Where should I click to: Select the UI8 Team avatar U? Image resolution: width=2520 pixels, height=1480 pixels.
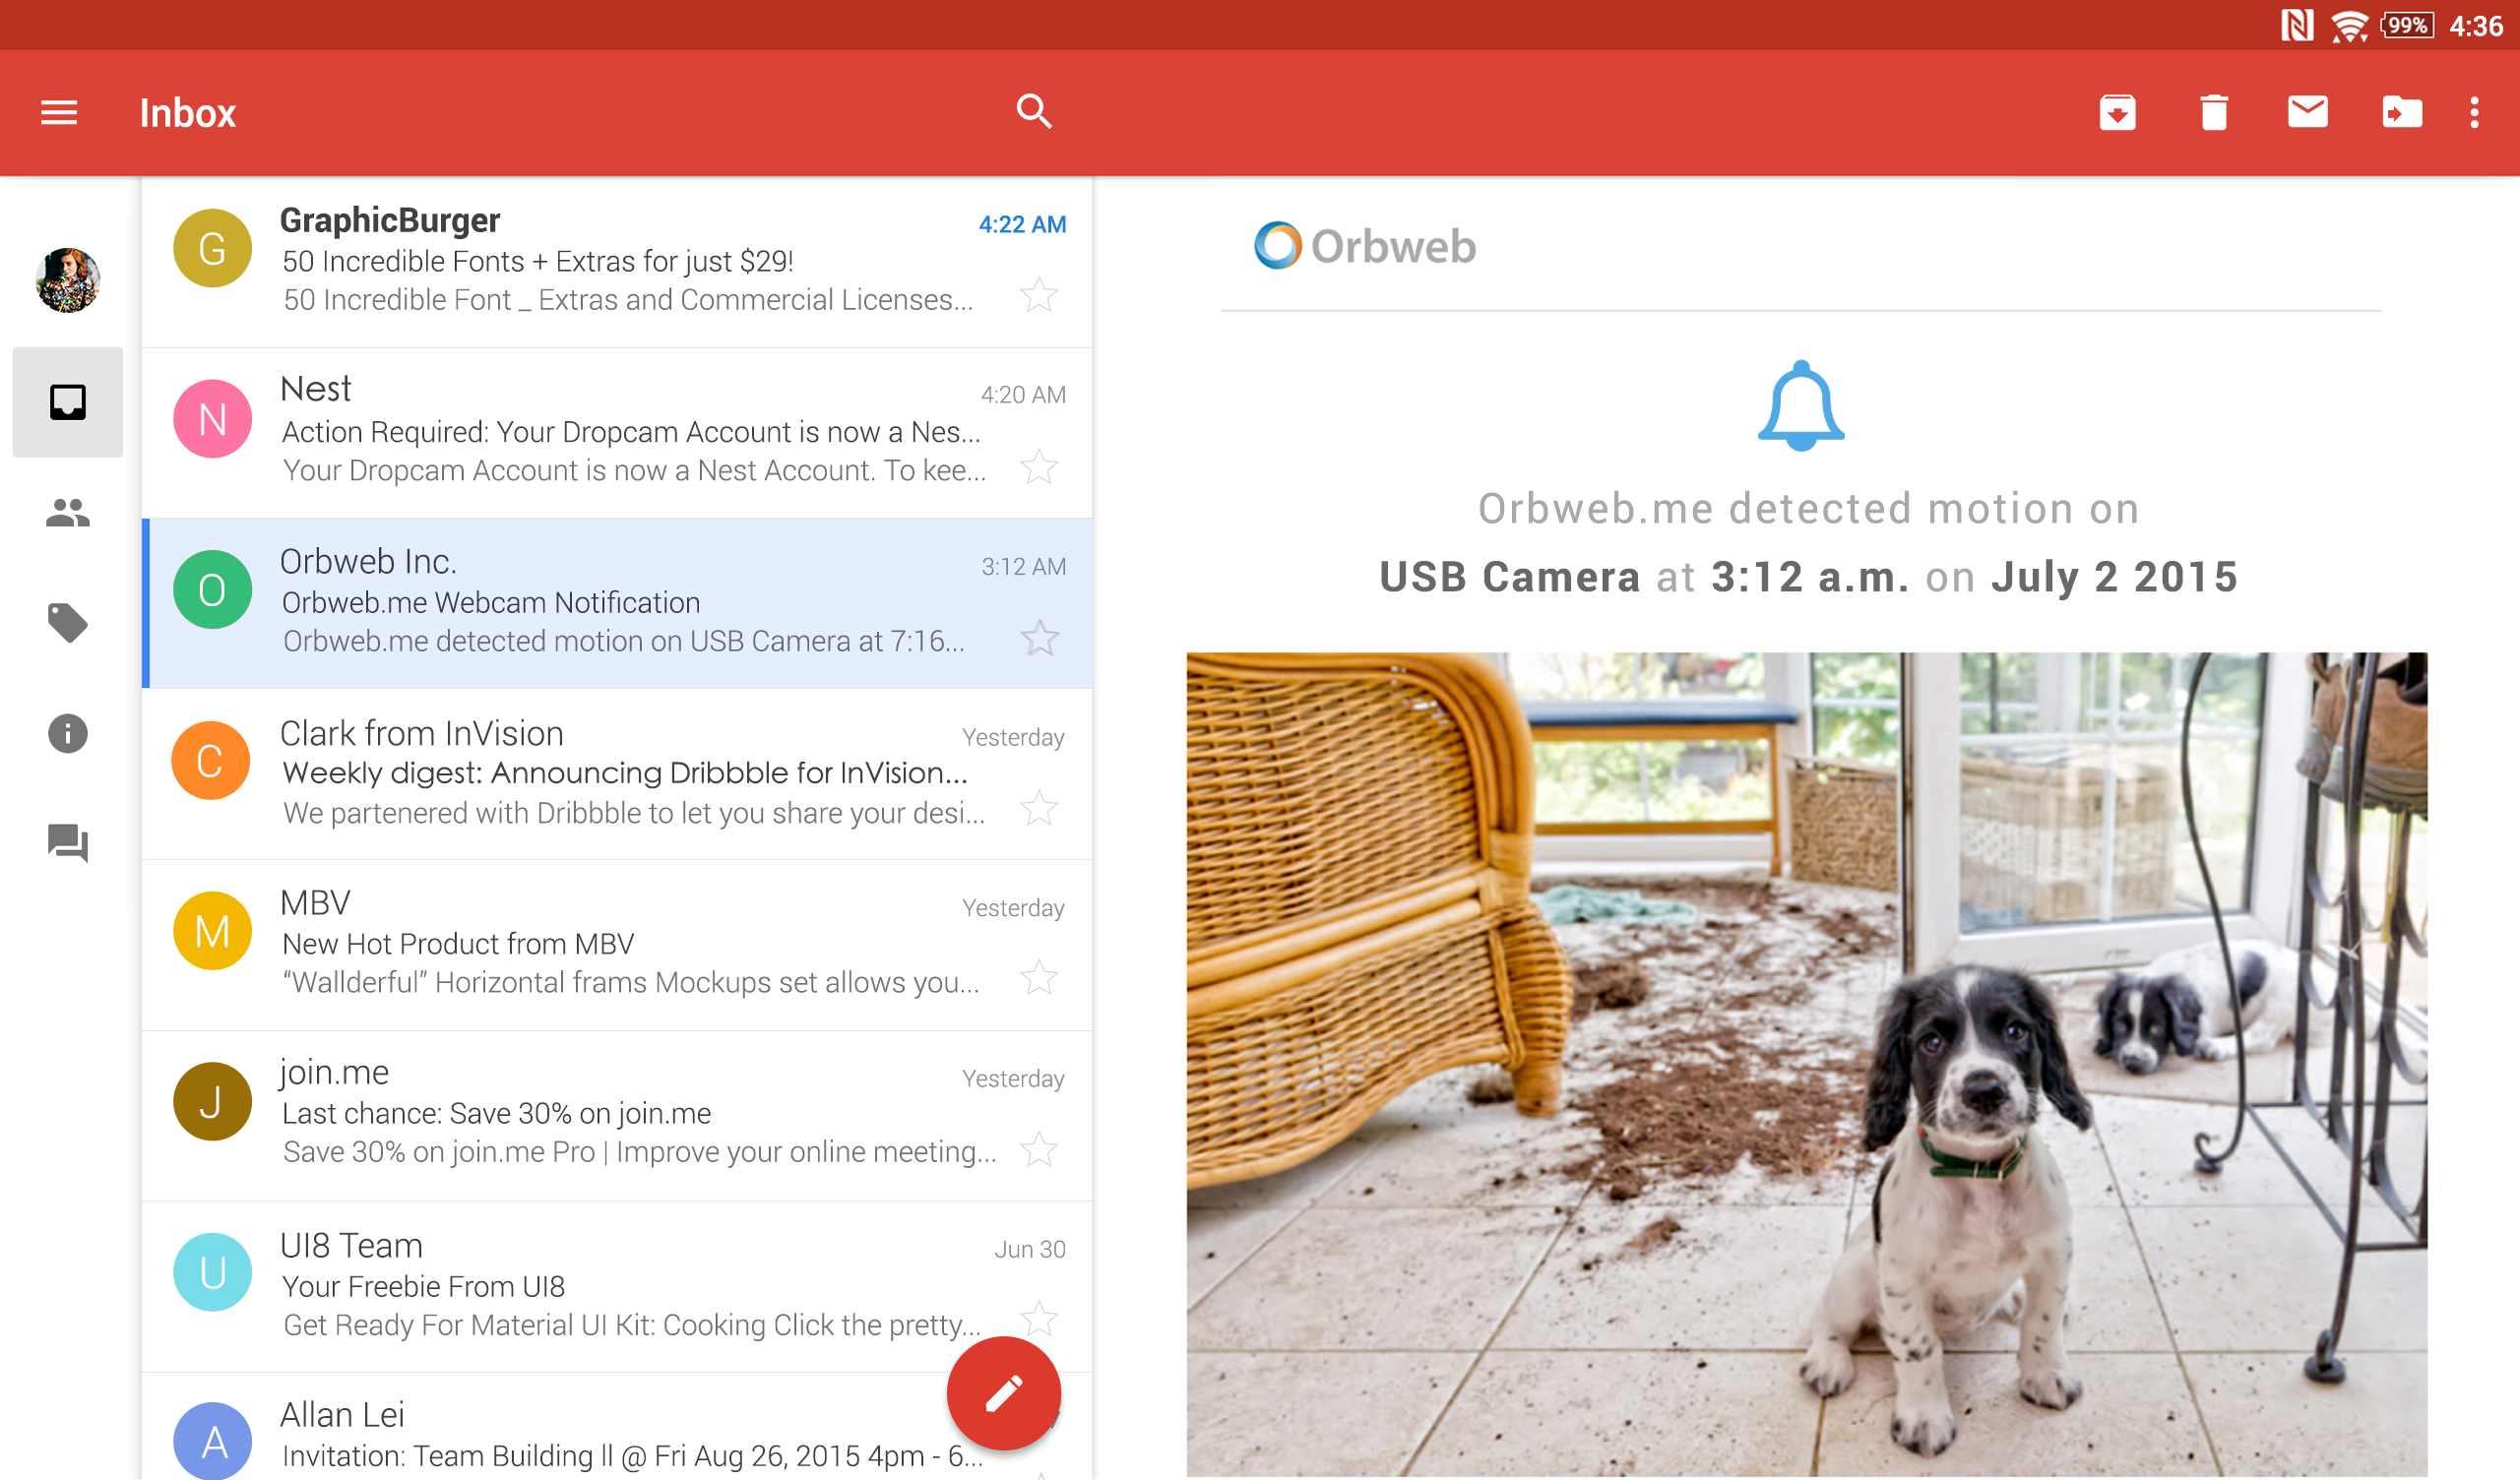212,1273
